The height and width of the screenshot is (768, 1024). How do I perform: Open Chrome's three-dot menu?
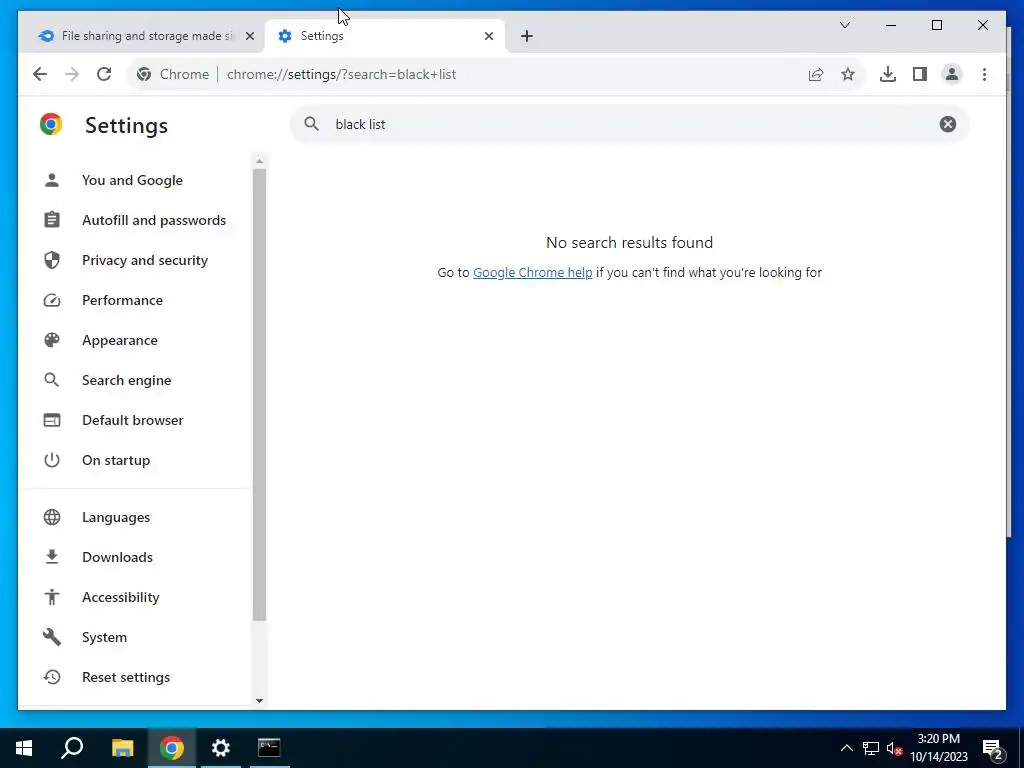(984, 74)
